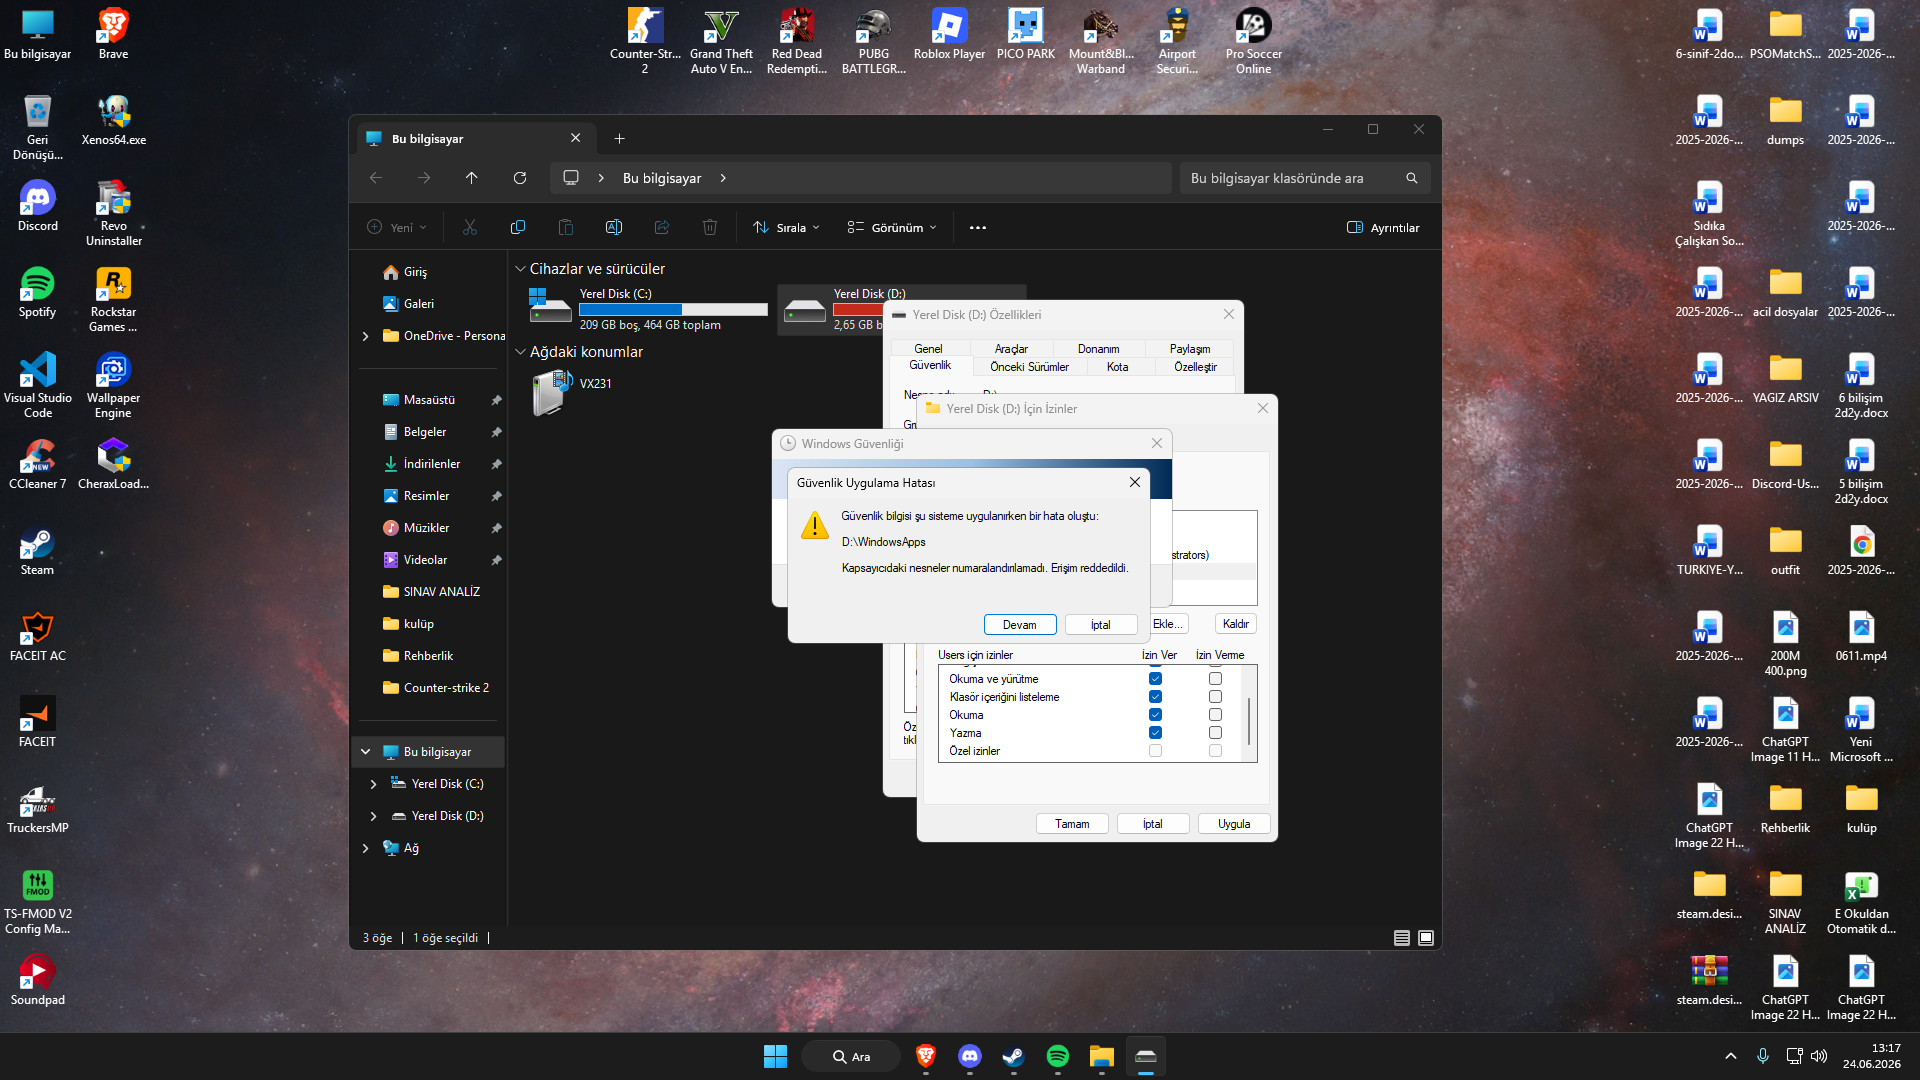This screenshot has width=1920, height=1080.
Task: Toggle İzin Ver checkbox for Yazma
Action: click(x=1155, y=733)
